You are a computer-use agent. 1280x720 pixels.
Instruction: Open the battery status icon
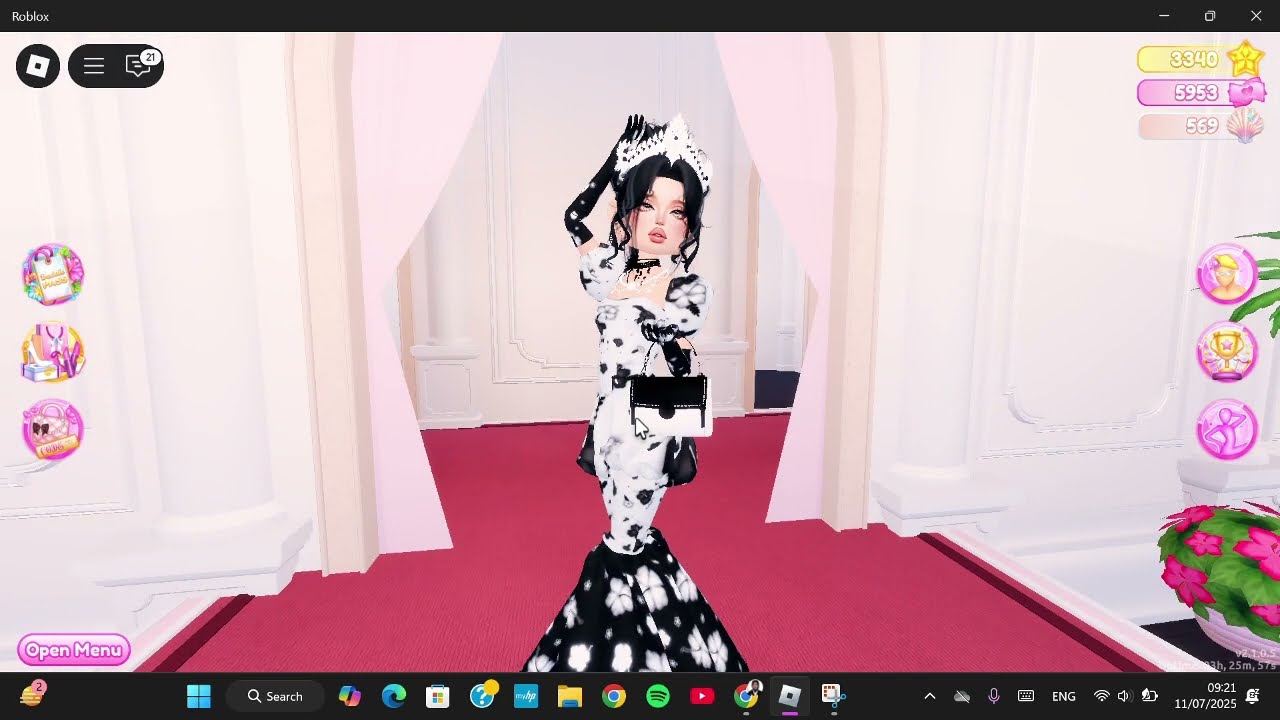tap(1149, 696)
